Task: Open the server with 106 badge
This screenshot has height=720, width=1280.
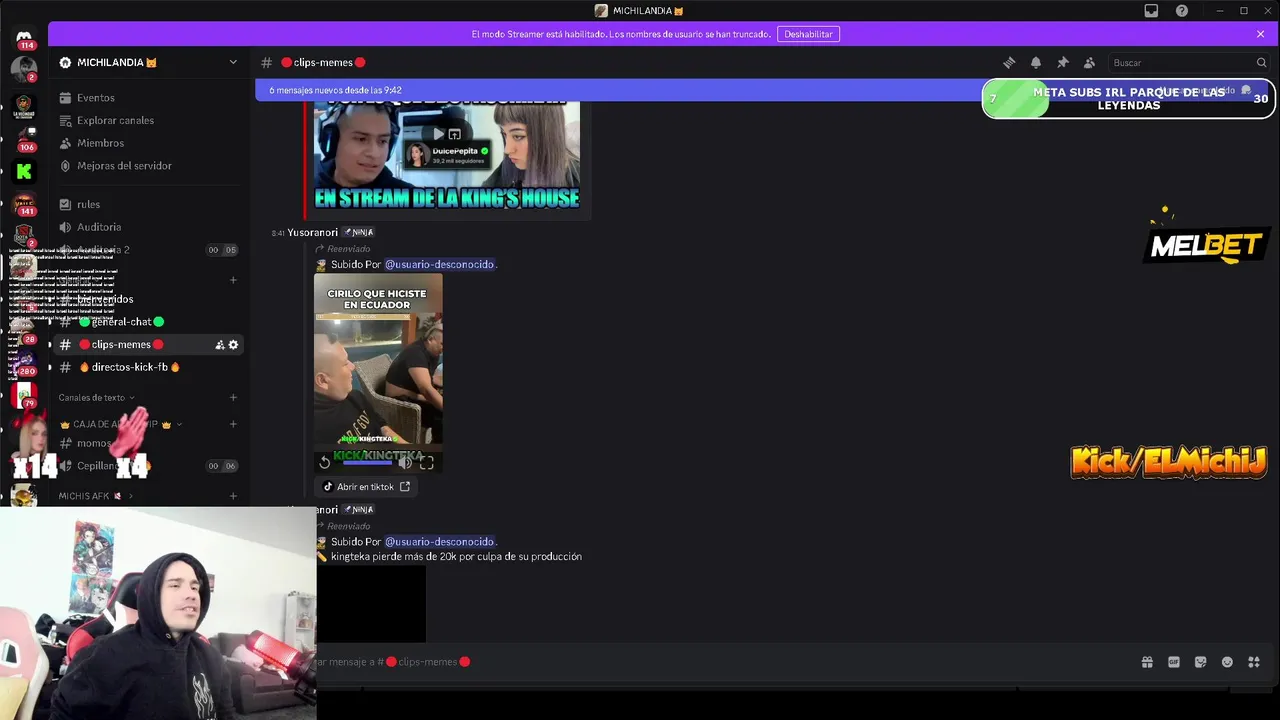Action: point(24,138)
